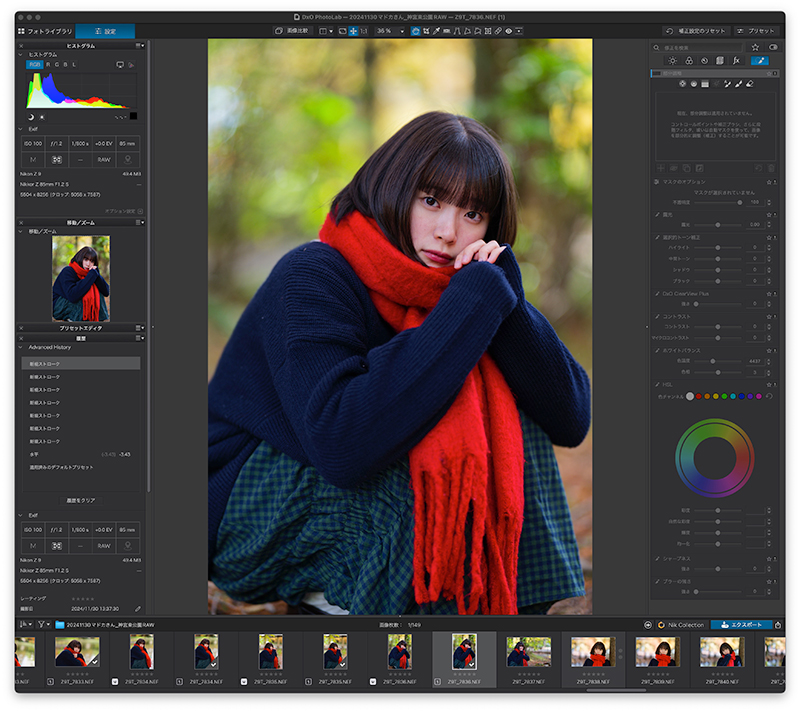Toggle active corrections only switch

pos(773,47)
